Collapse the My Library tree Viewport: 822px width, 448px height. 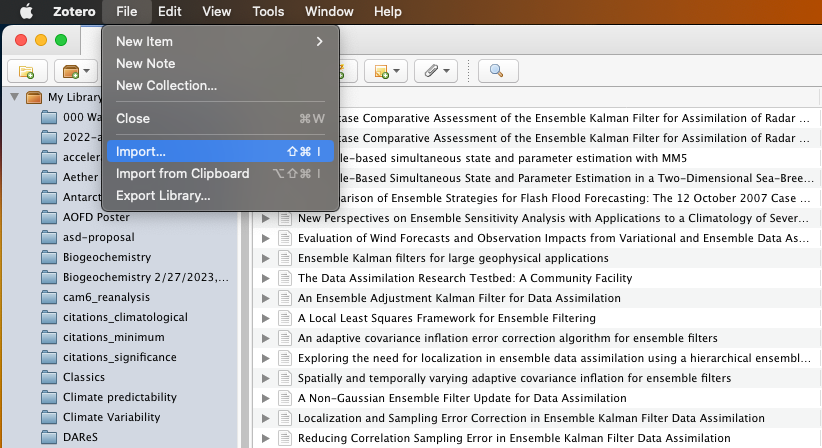coord(14,97)
